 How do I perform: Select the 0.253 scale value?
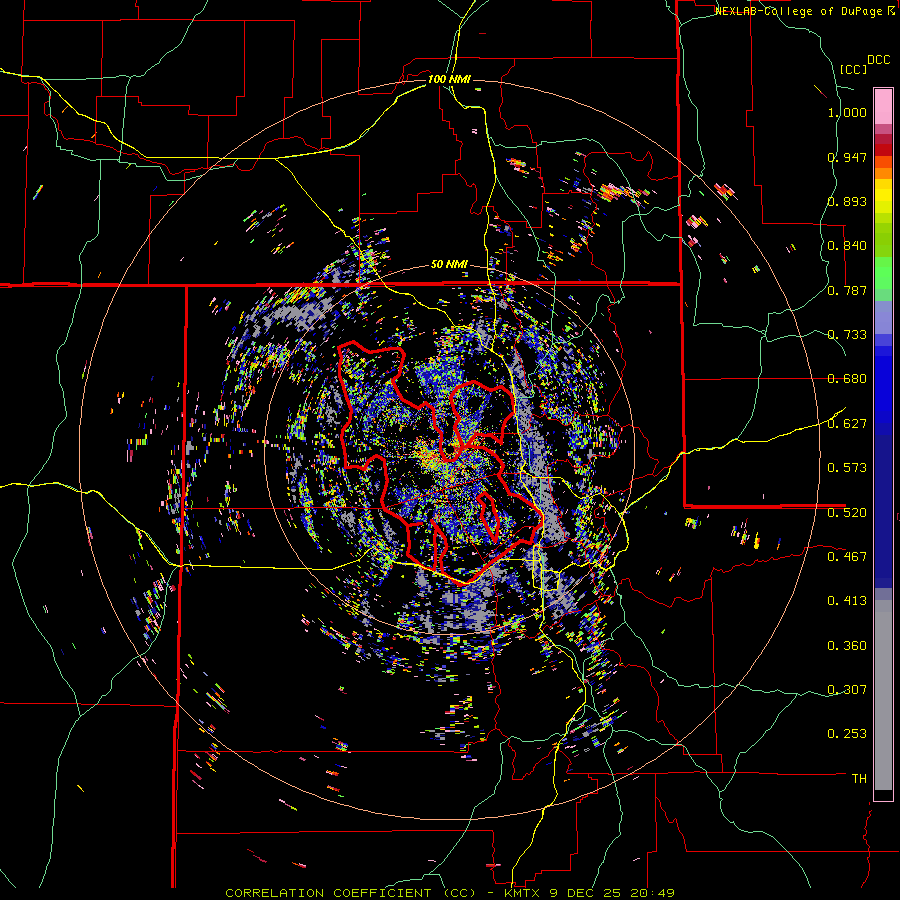point(847,734)
